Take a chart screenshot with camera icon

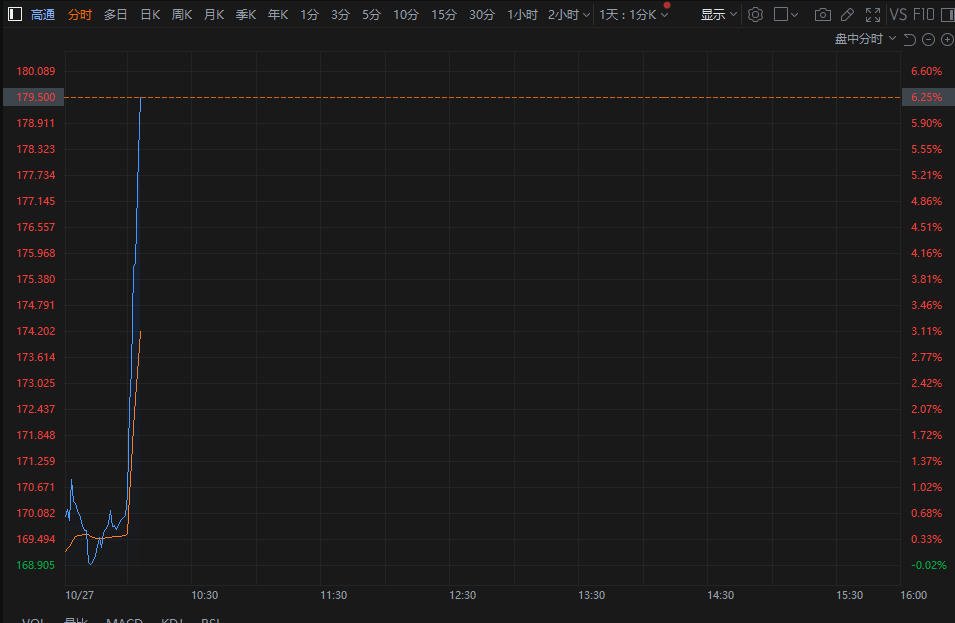click(822, 15)
